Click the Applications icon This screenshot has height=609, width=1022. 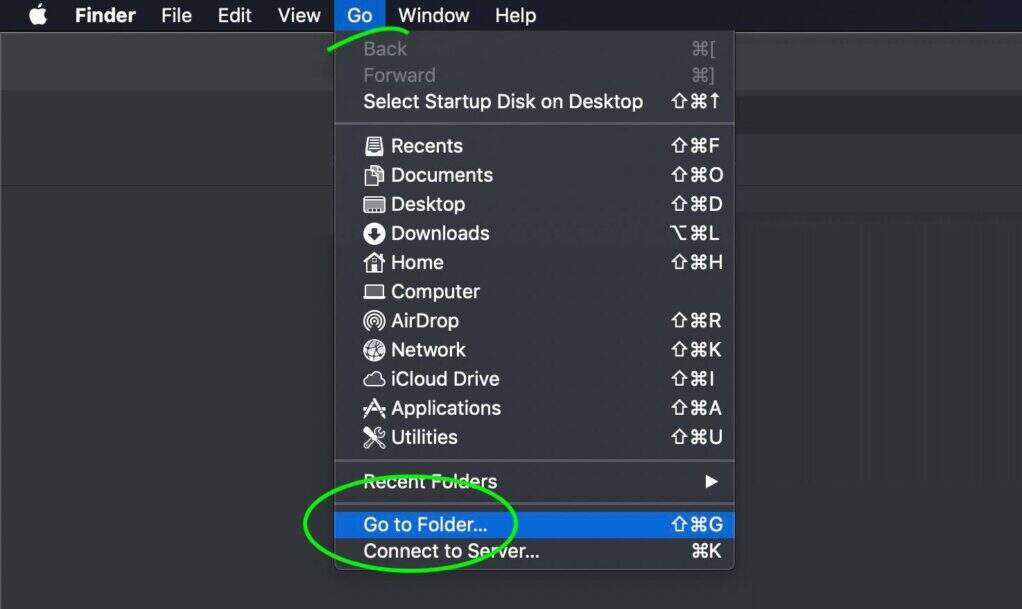374,408
